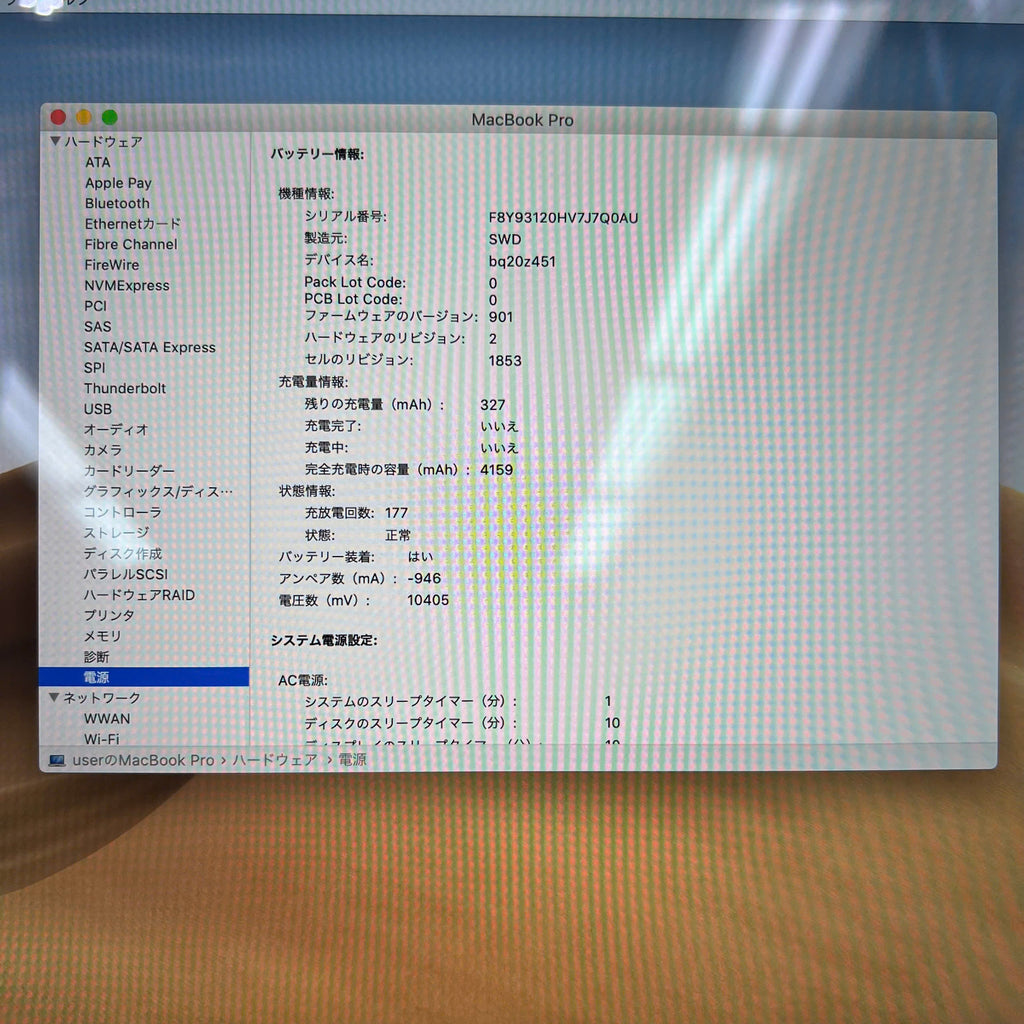Open the FireWire entry
This screenshot has height=1024, width=1024.
(x=112, y=264)
